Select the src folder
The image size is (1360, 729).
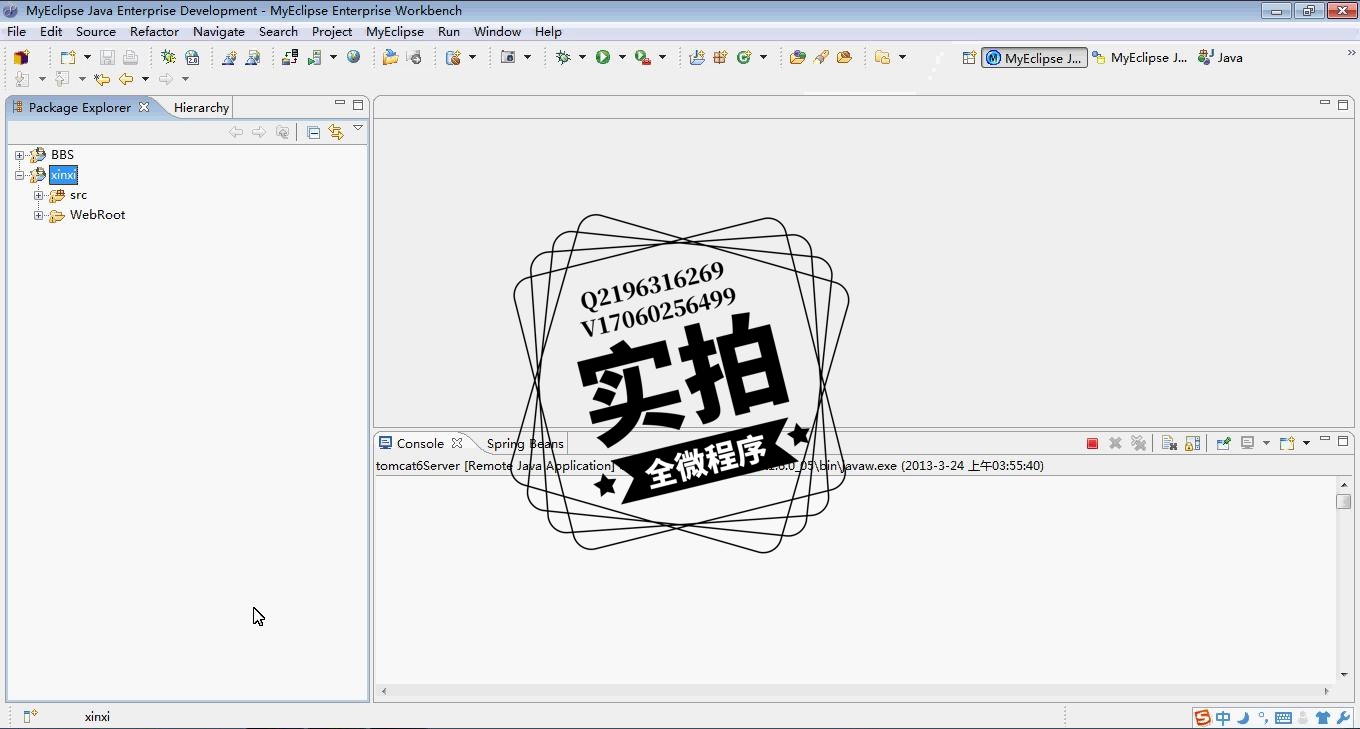tap(78, 195)
